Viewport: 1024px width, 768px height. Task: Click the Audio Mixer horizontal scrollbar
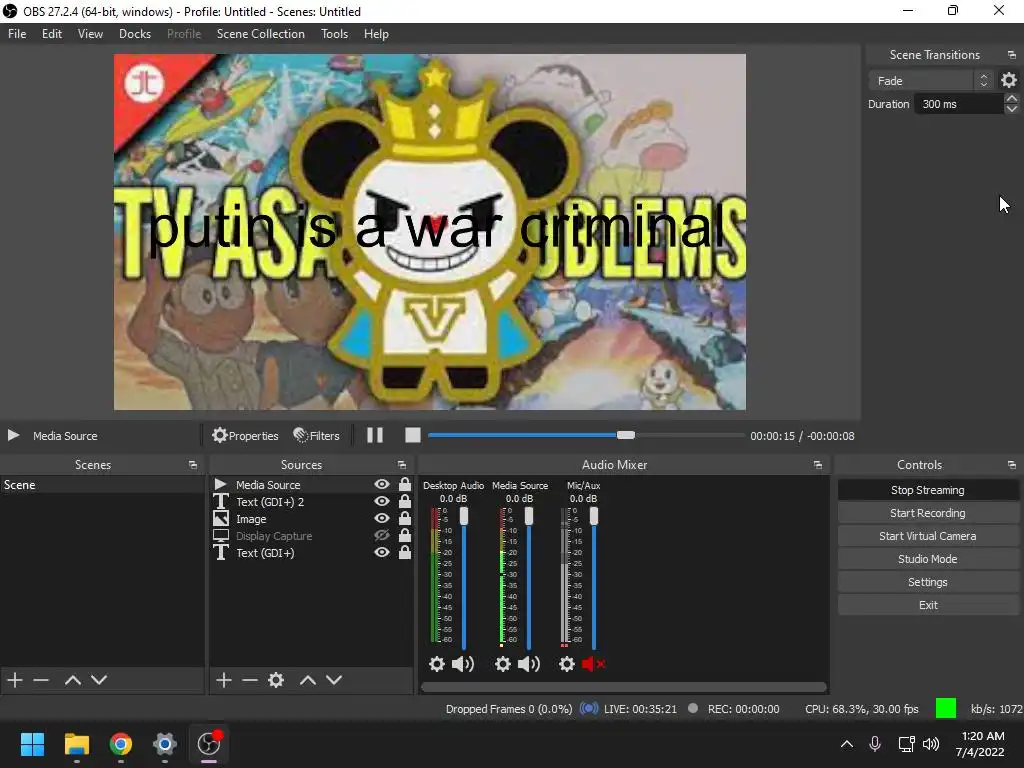(x=624, y=687)
